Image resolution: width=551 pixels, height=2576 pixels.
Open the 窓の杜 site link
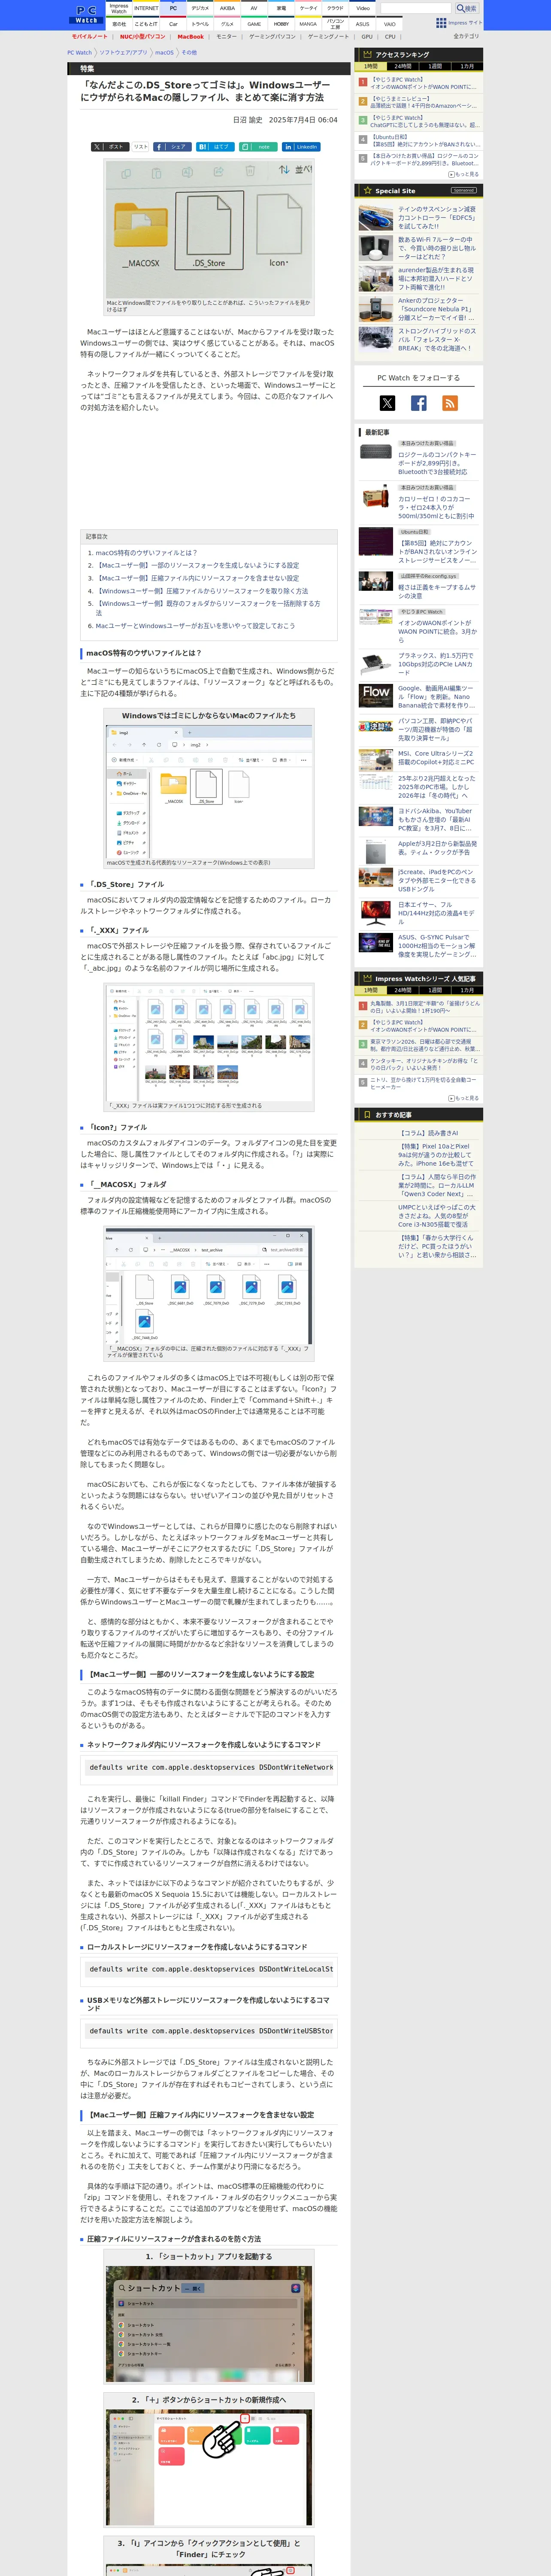(x=119, y=23)
